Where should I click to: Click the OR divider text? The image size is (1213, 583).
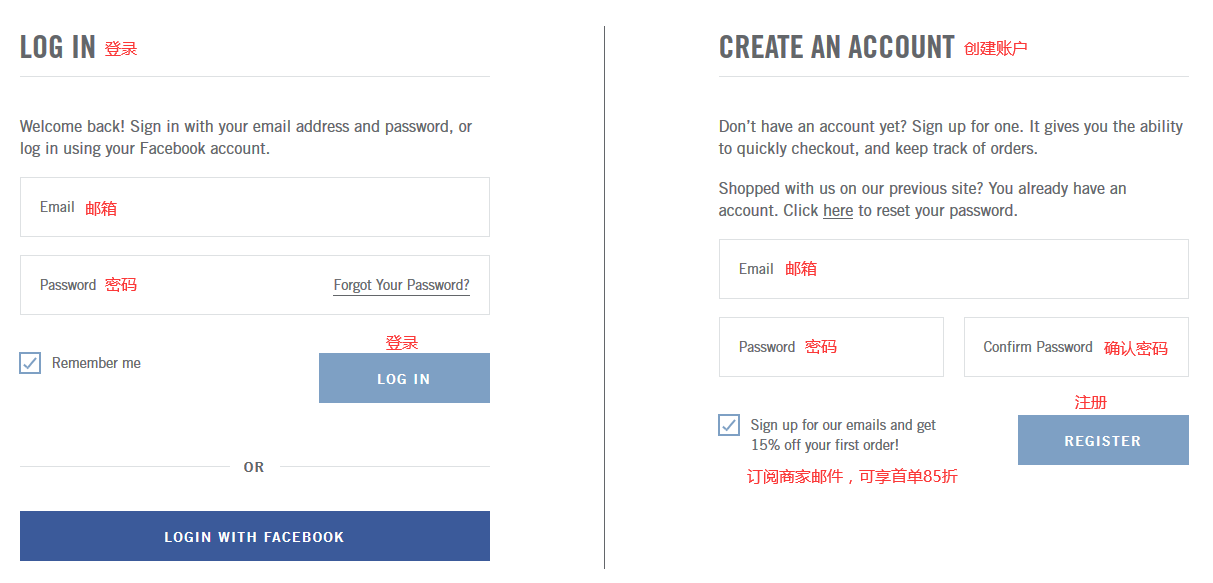pos(254,467)
